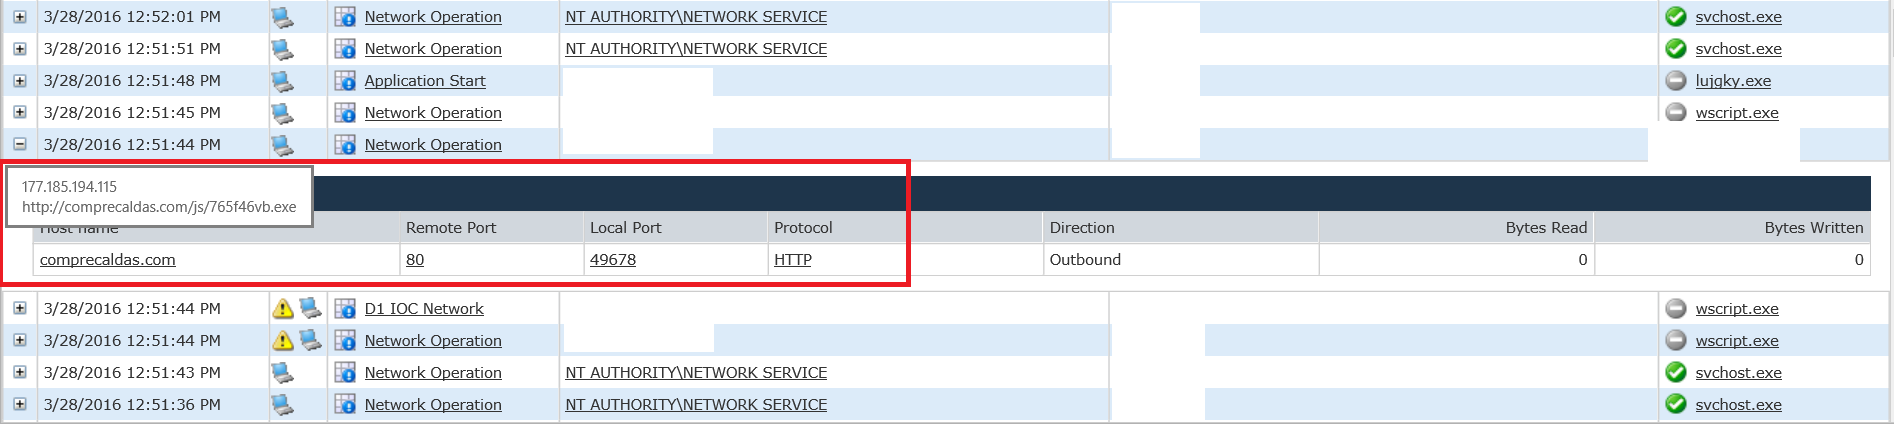
Task: Click the computer icon in the 12:51:48 PM row
Action: point(283,81)
